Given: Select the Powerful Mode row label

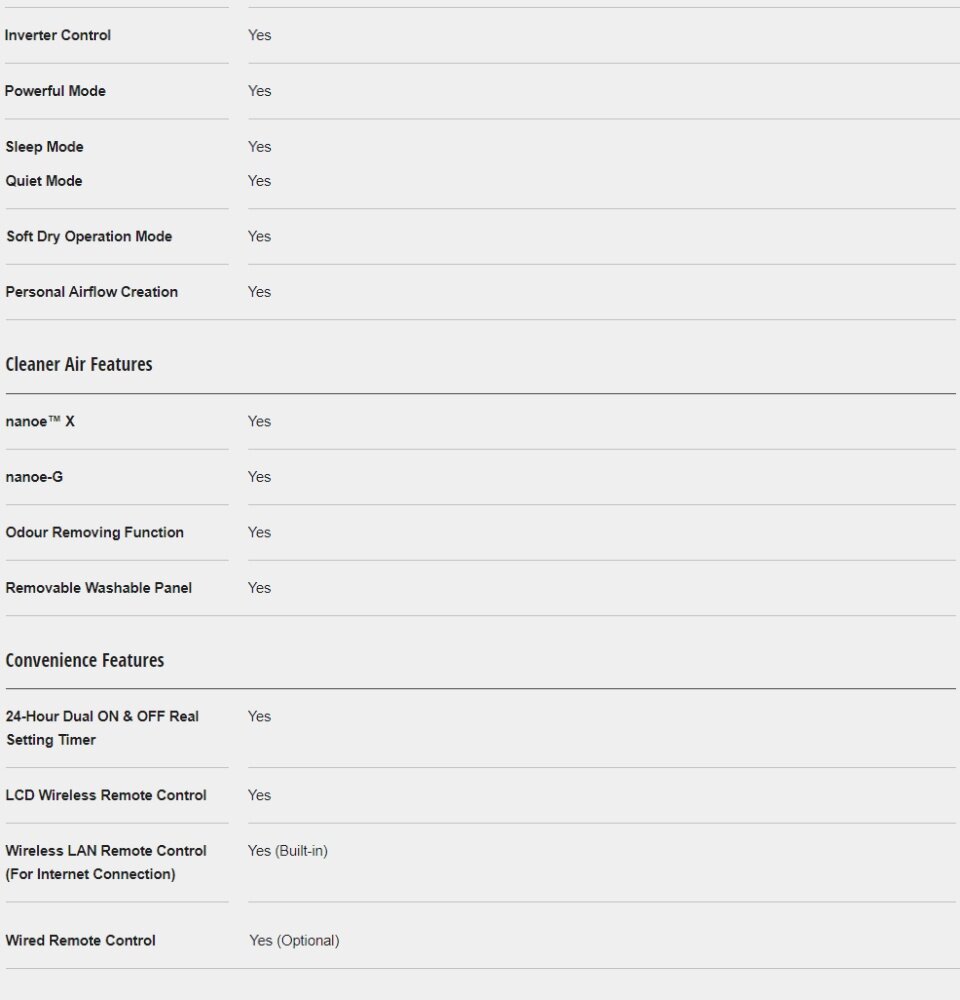Looking at the screenshot, I should point(55,91).
